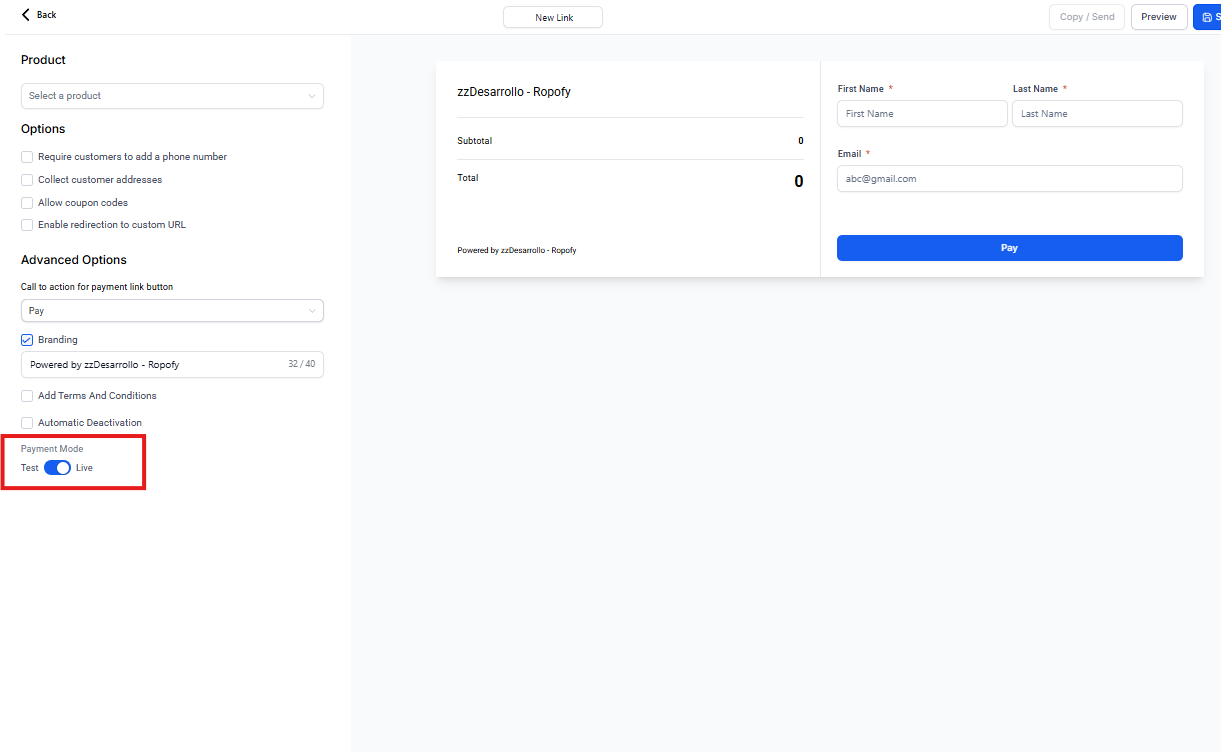Click the blue Pay button
This screenshot has width=1221, height=752.
tap(1009, 248)
